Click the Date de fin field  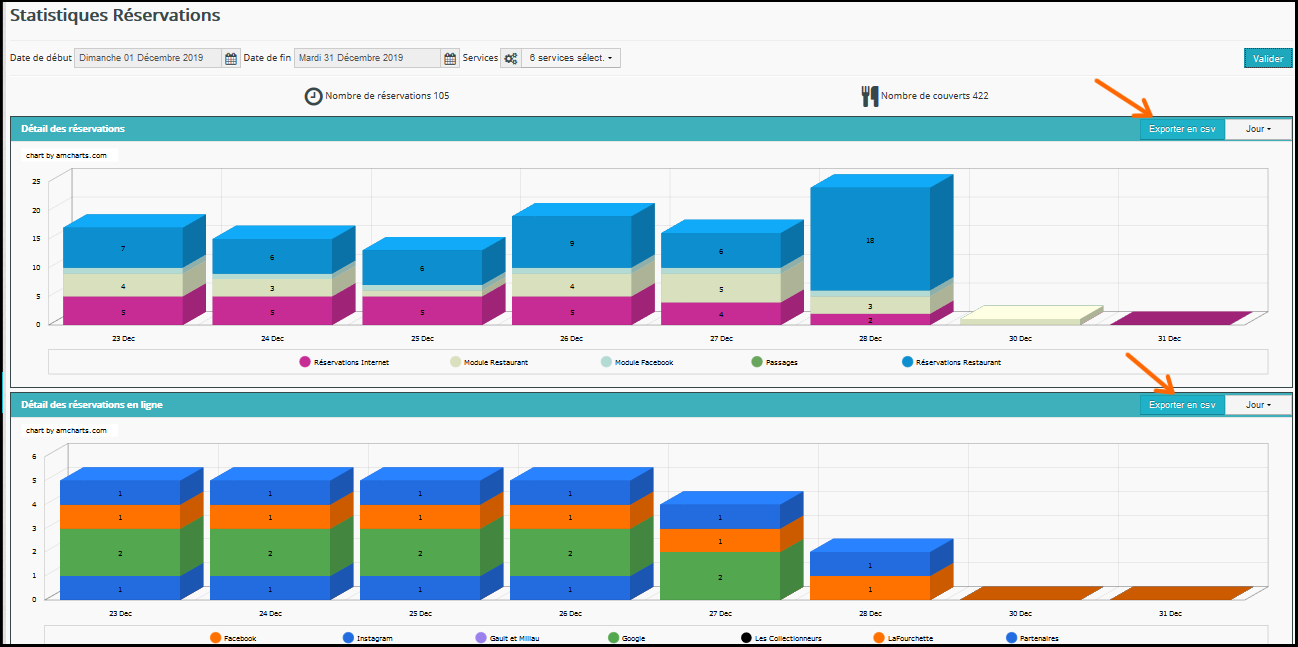[368, 58]
